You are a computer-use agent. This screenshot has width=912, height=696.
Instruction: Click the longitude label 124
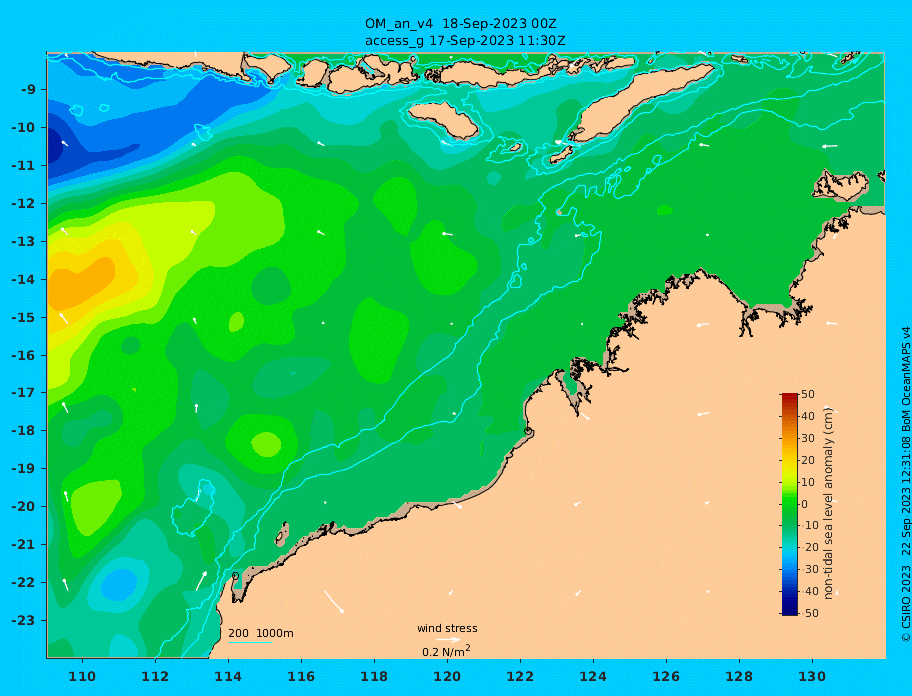[593, 677]
